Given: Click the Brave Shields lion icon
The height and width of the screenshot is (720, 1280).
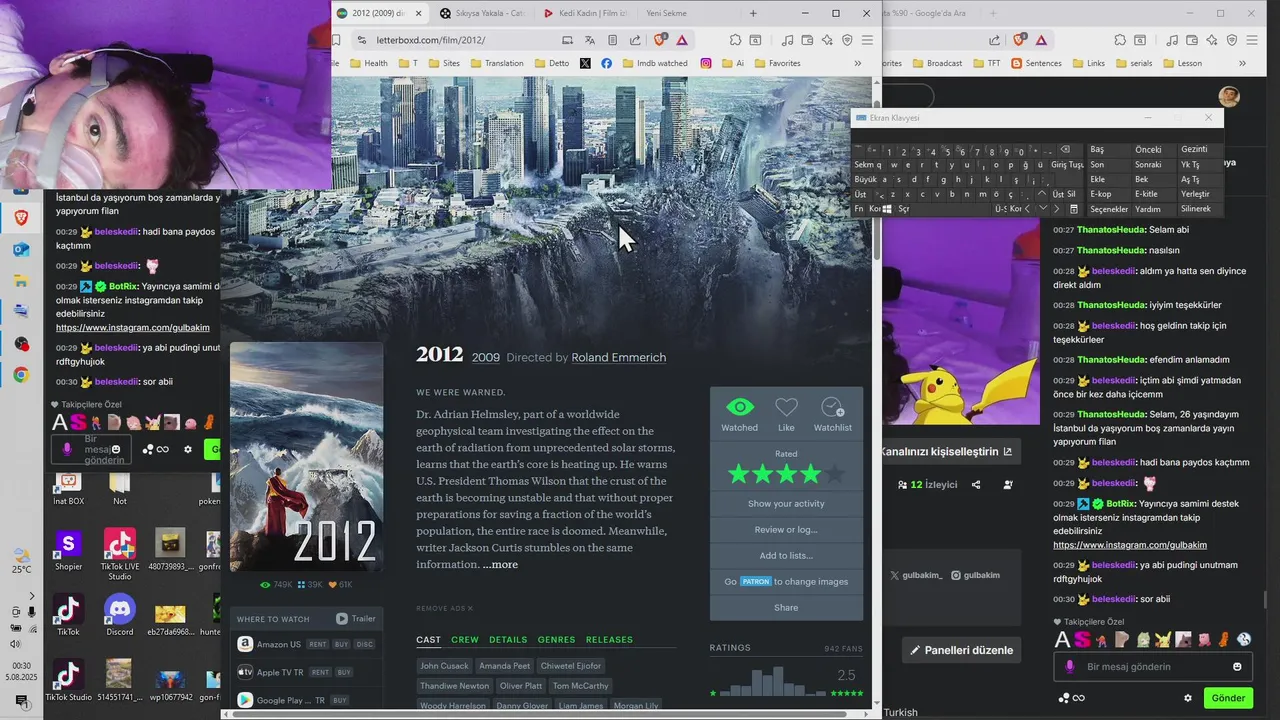Looking at the screenshot, I should (x=660, y=40).
